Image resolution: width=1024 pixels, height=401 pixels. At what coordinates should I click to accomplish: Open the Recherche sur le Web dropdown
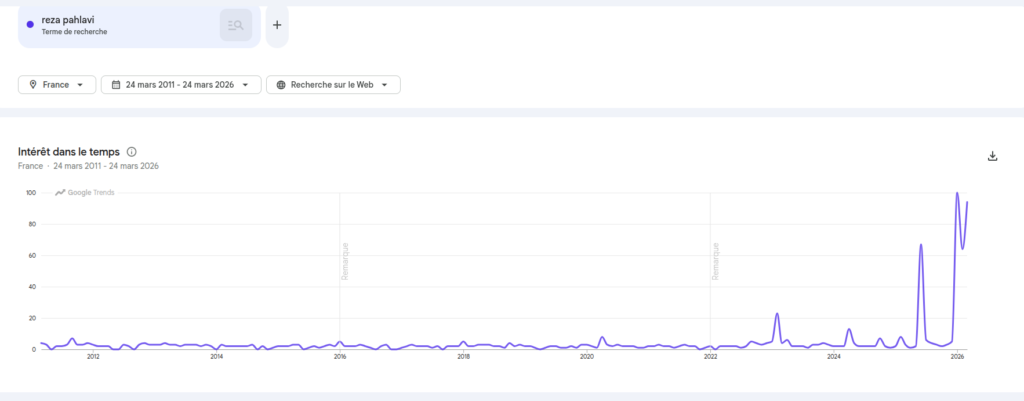pos(333,85)
